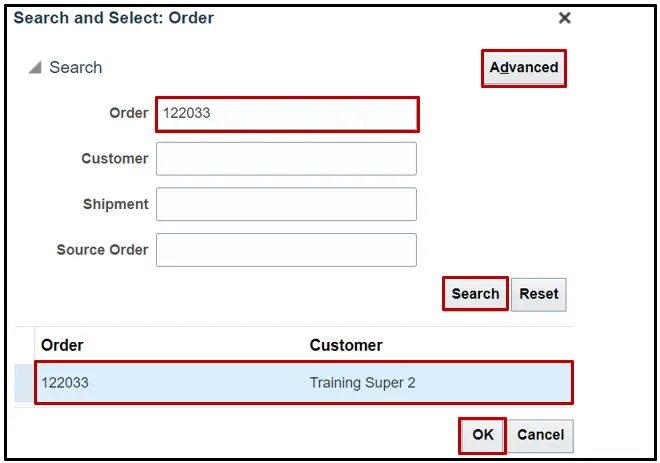Click the Order input field containing 122033
The image size is (660, 463).
[286, 114]
